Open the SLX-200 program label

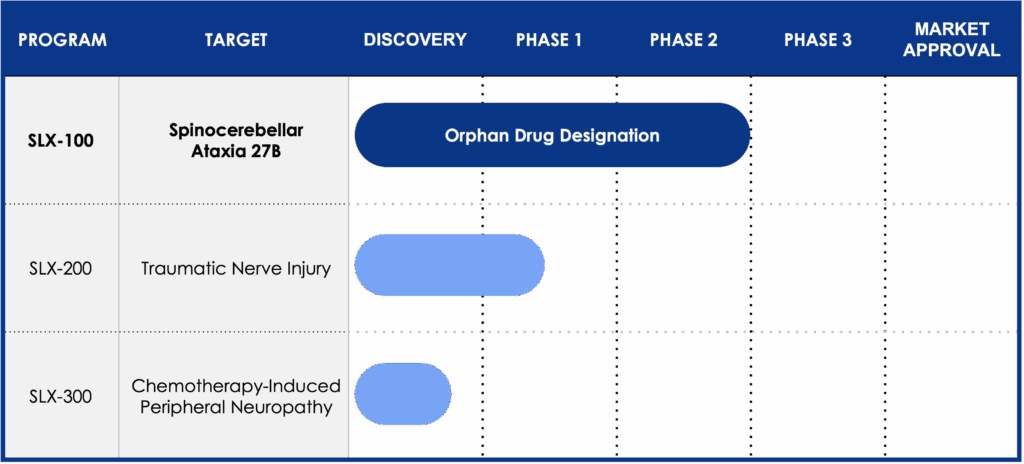pyautogui.click(x=61, y=269)
